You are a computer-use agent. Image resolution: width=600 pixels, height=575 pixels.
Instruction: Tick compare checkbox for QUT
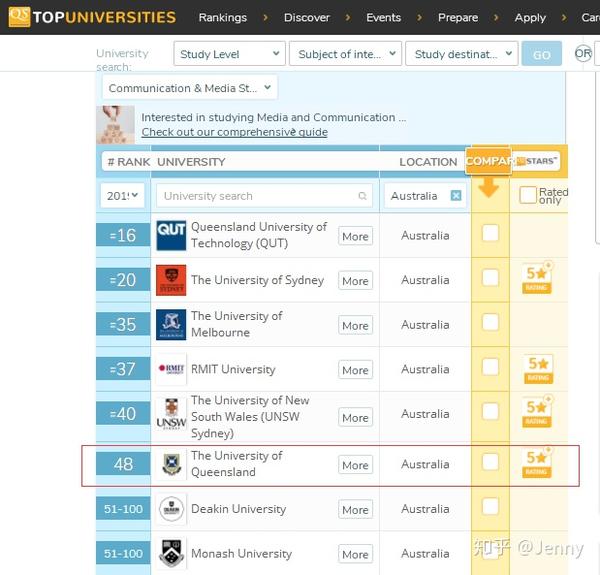point(490,233)
